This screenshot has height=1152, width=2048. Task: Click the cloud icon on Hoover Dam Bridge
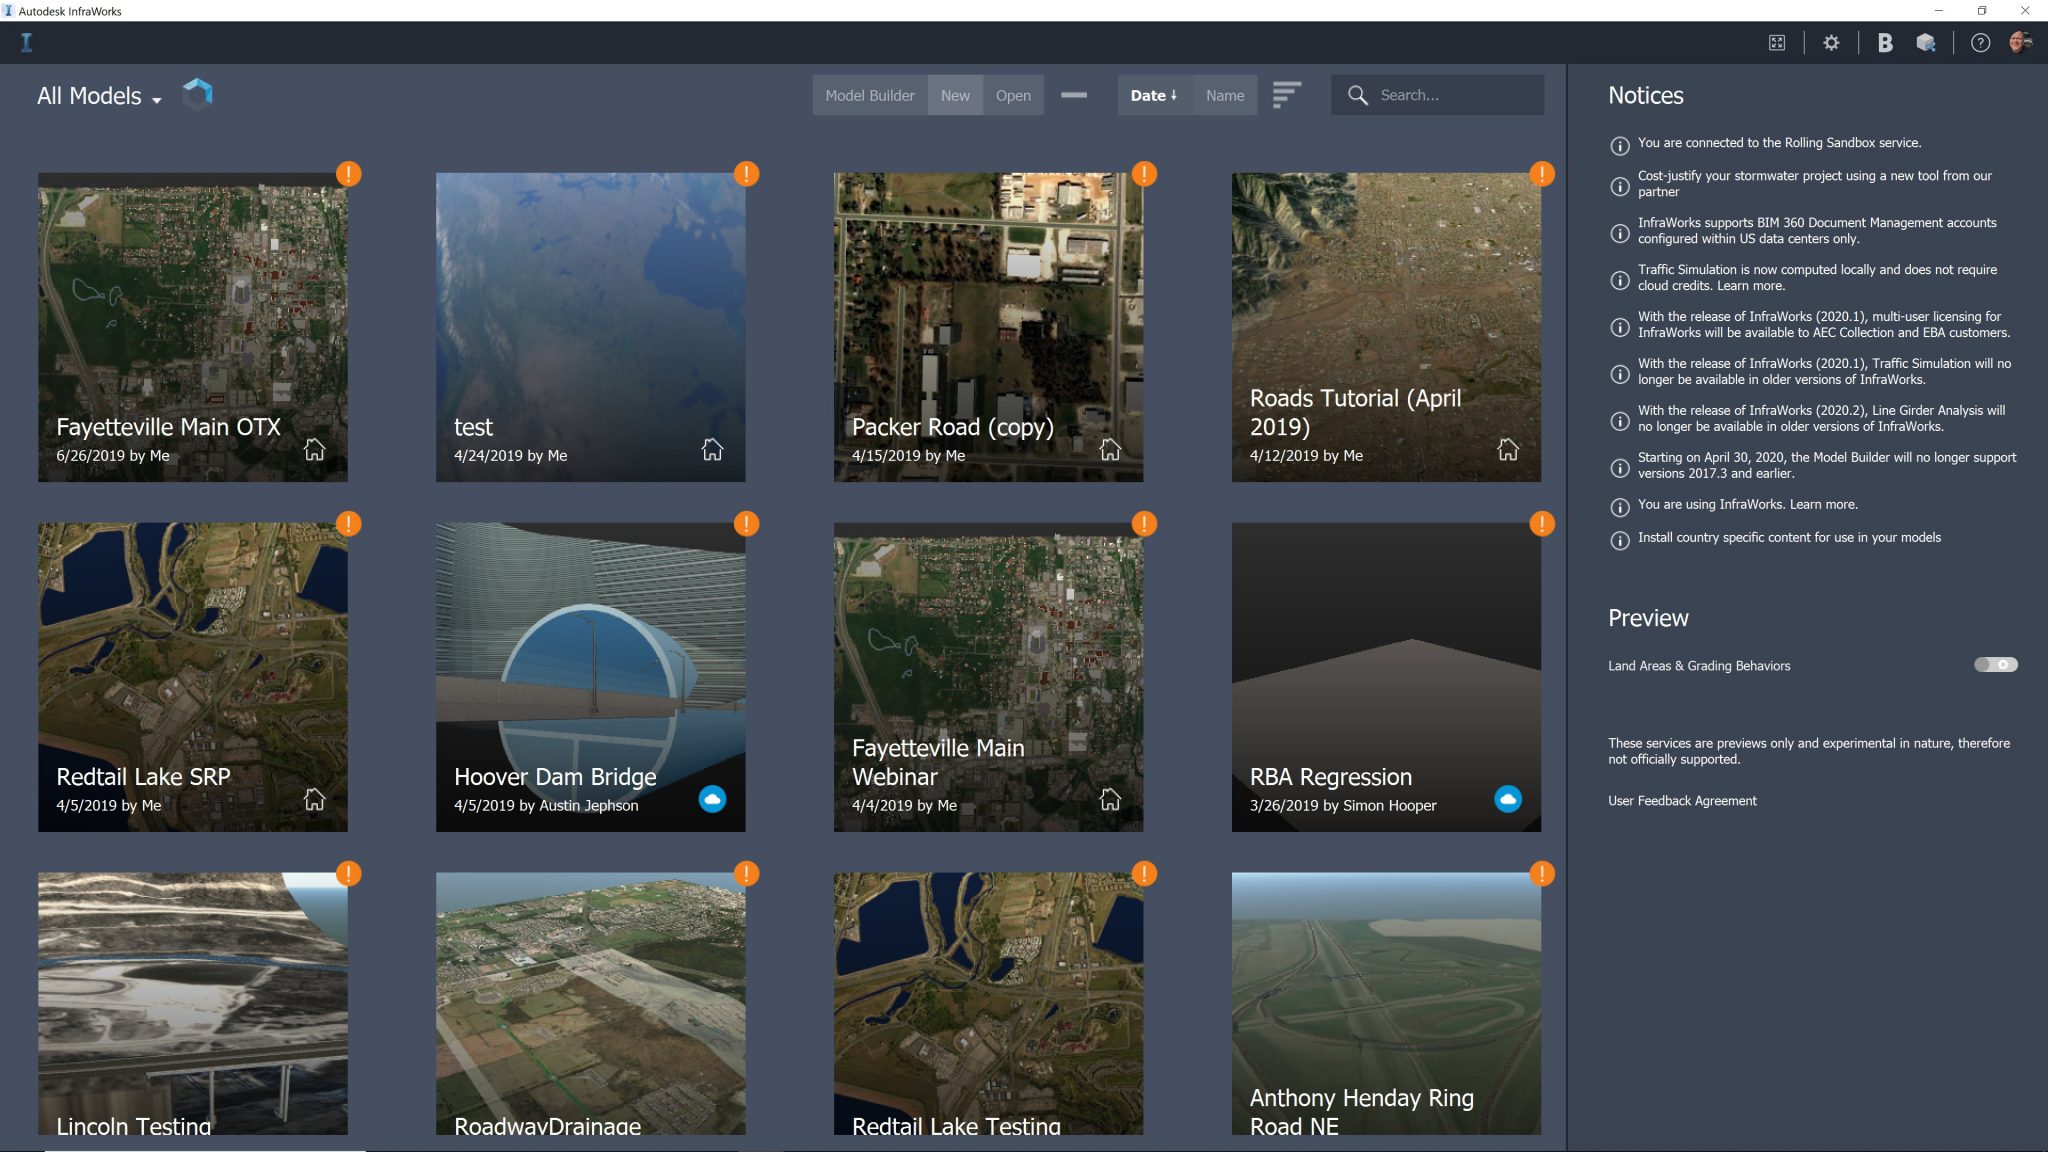tap(712, 799)
